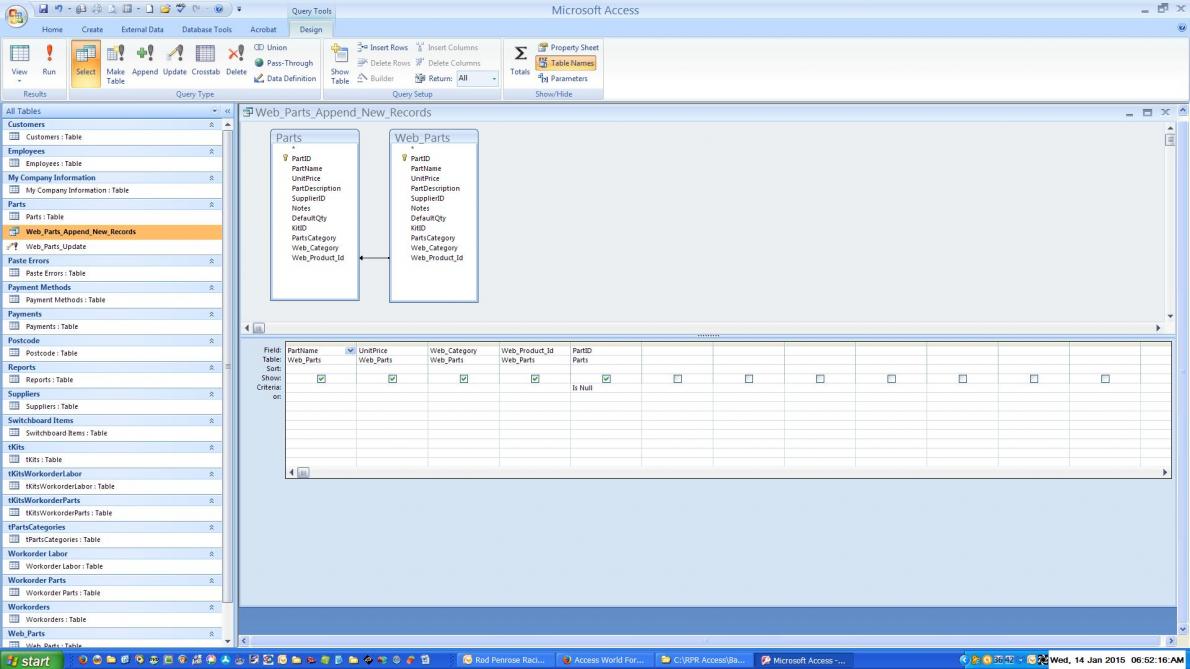Viewport: 1190px width, 669px height.
Task: Open the Return value dropdown
Action: pos(493,78)
